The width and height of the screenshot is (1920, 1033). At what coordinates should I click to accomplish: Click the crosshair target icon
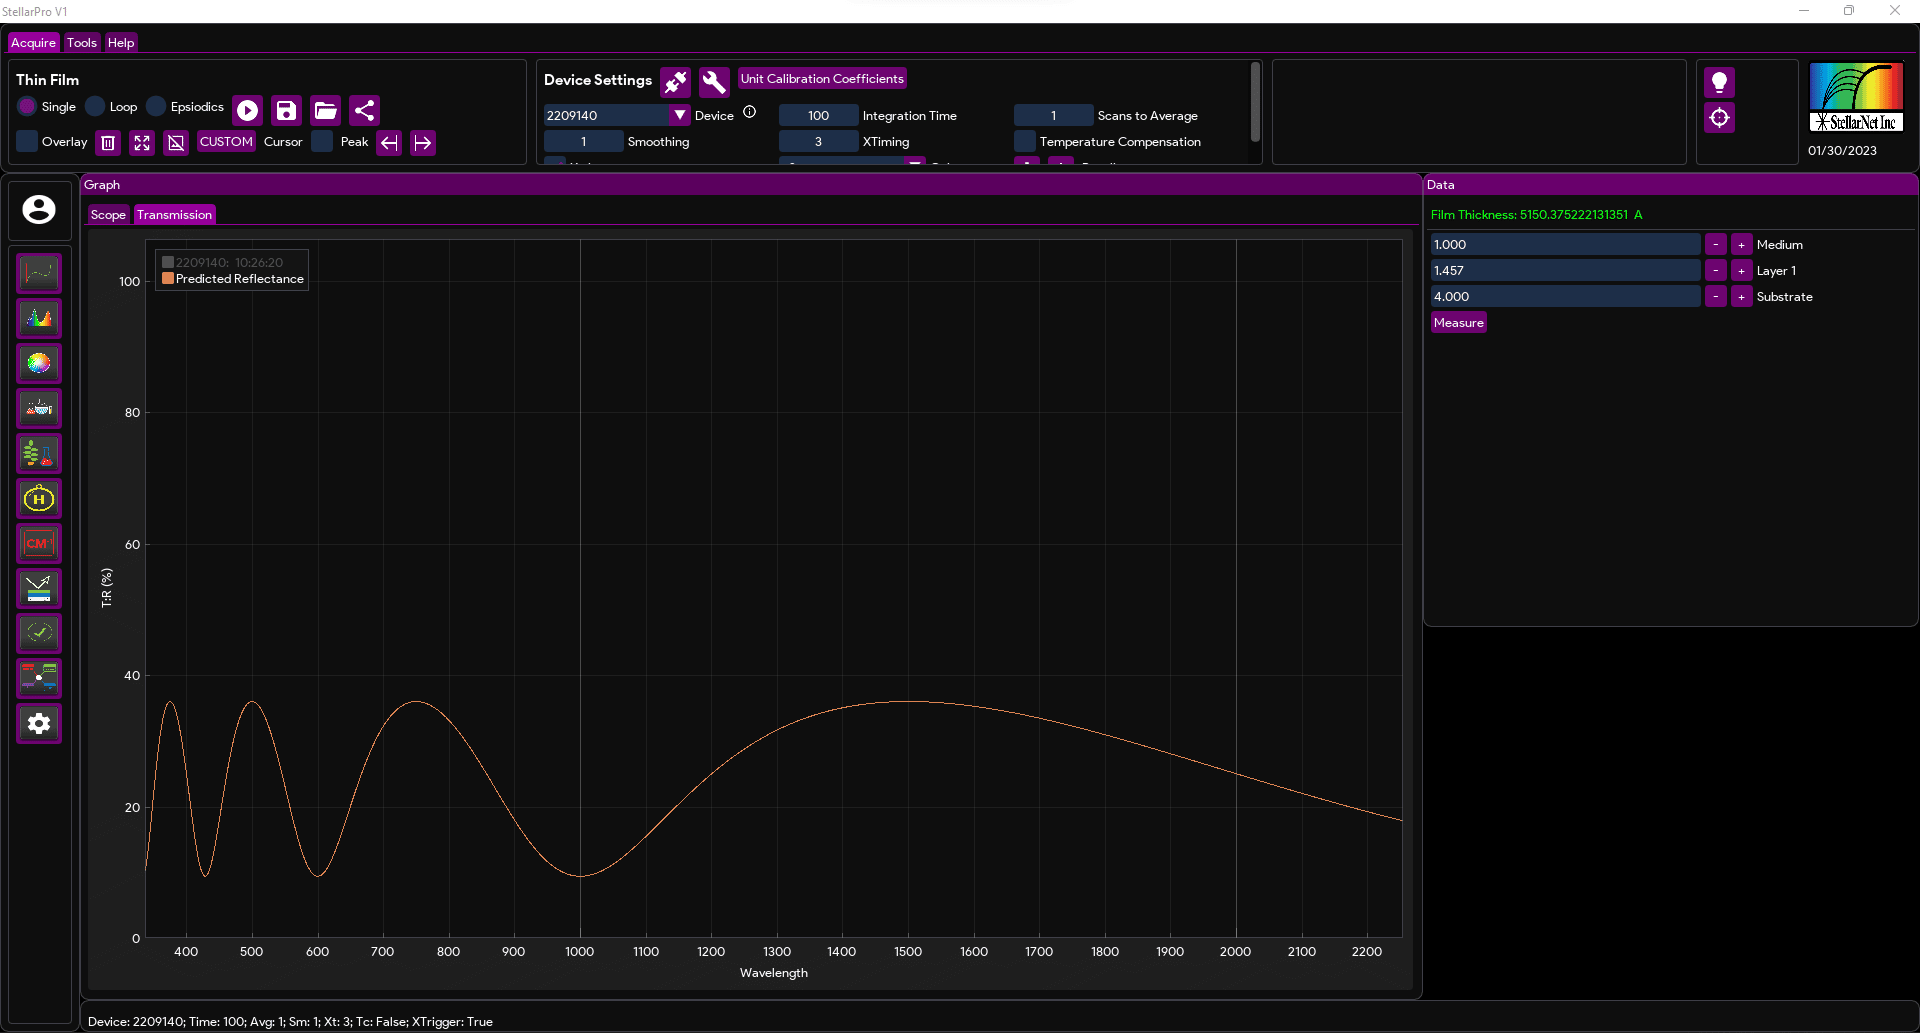tap(1719, 118)
